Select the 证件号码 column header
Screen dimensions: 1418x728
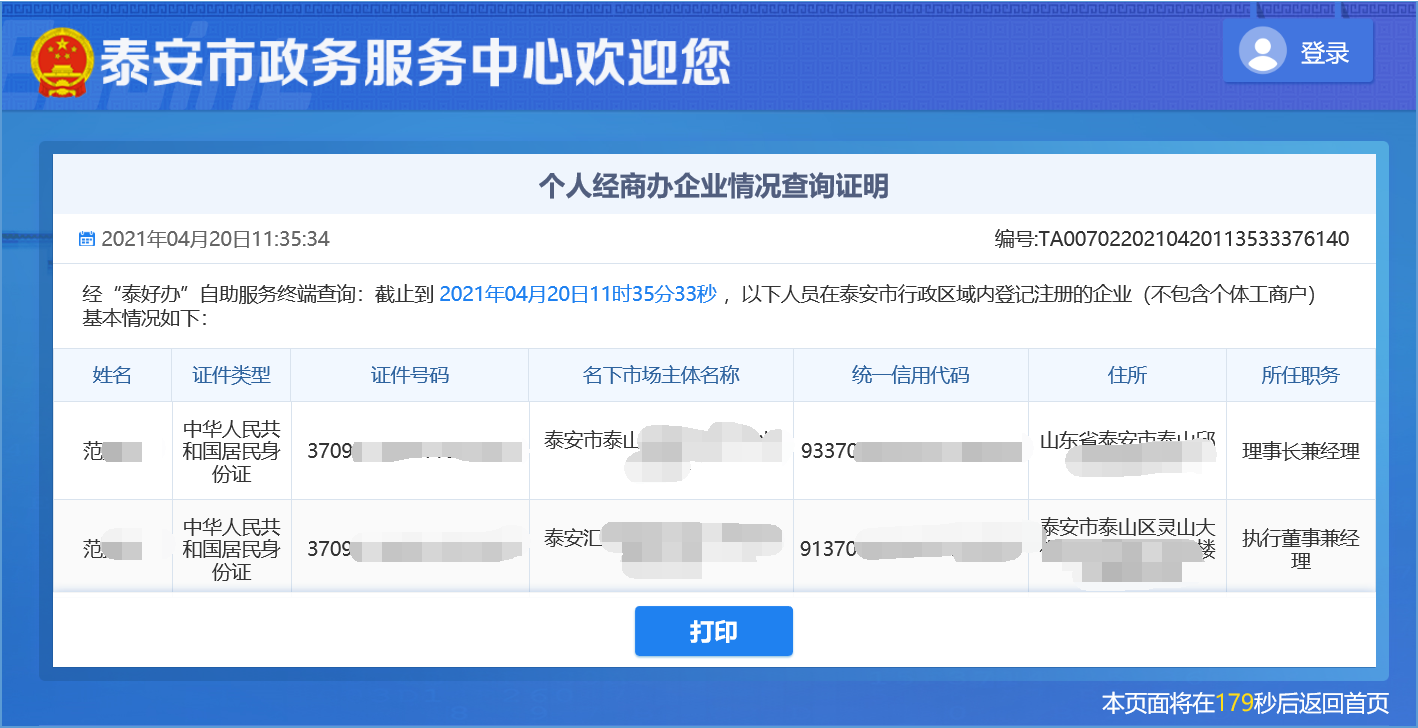pos(409,373)
